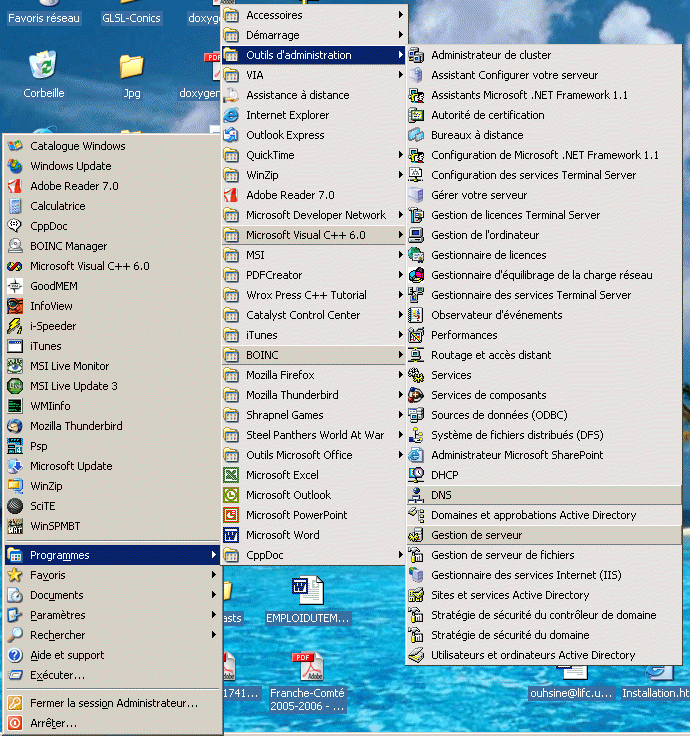690x736 pixels.
Task: Open the Jpg folder on desktop
Action: [131, 68]
